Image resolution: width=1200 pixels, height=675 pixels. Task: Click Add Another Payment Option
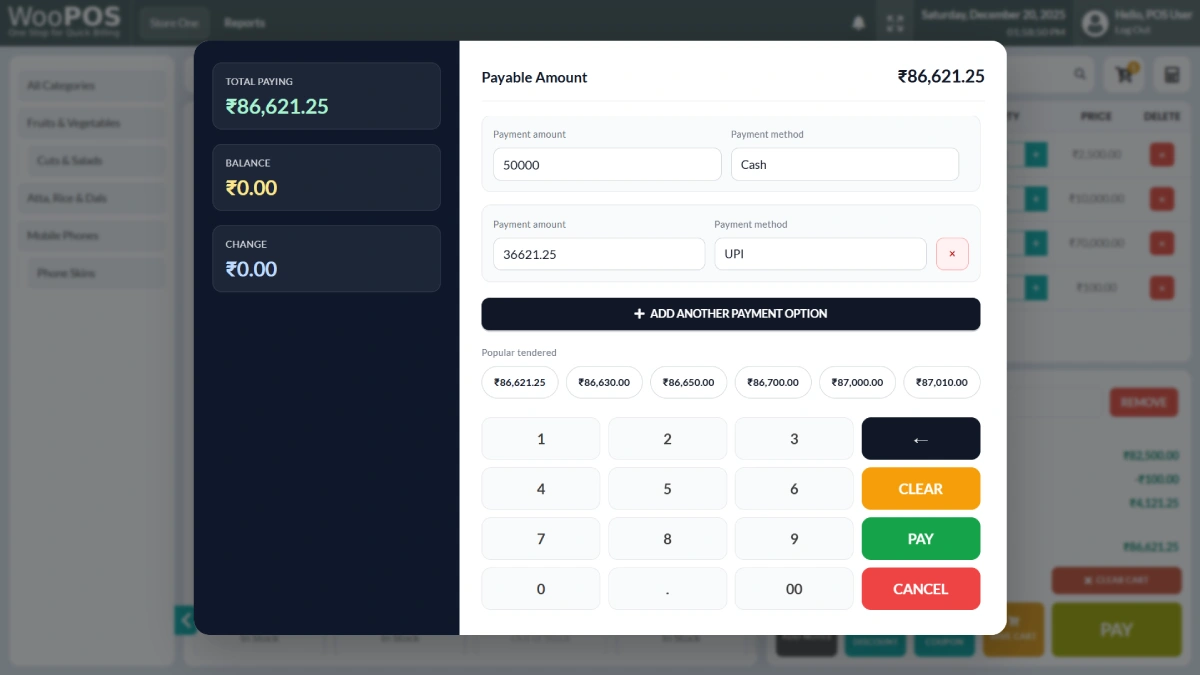[730, 314]
